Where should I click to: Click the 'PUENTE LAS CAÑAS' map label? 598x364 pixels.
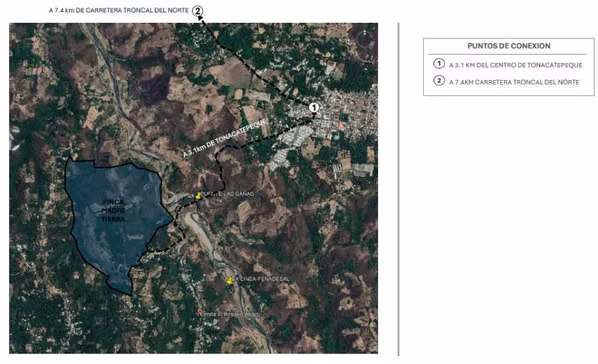228,194
